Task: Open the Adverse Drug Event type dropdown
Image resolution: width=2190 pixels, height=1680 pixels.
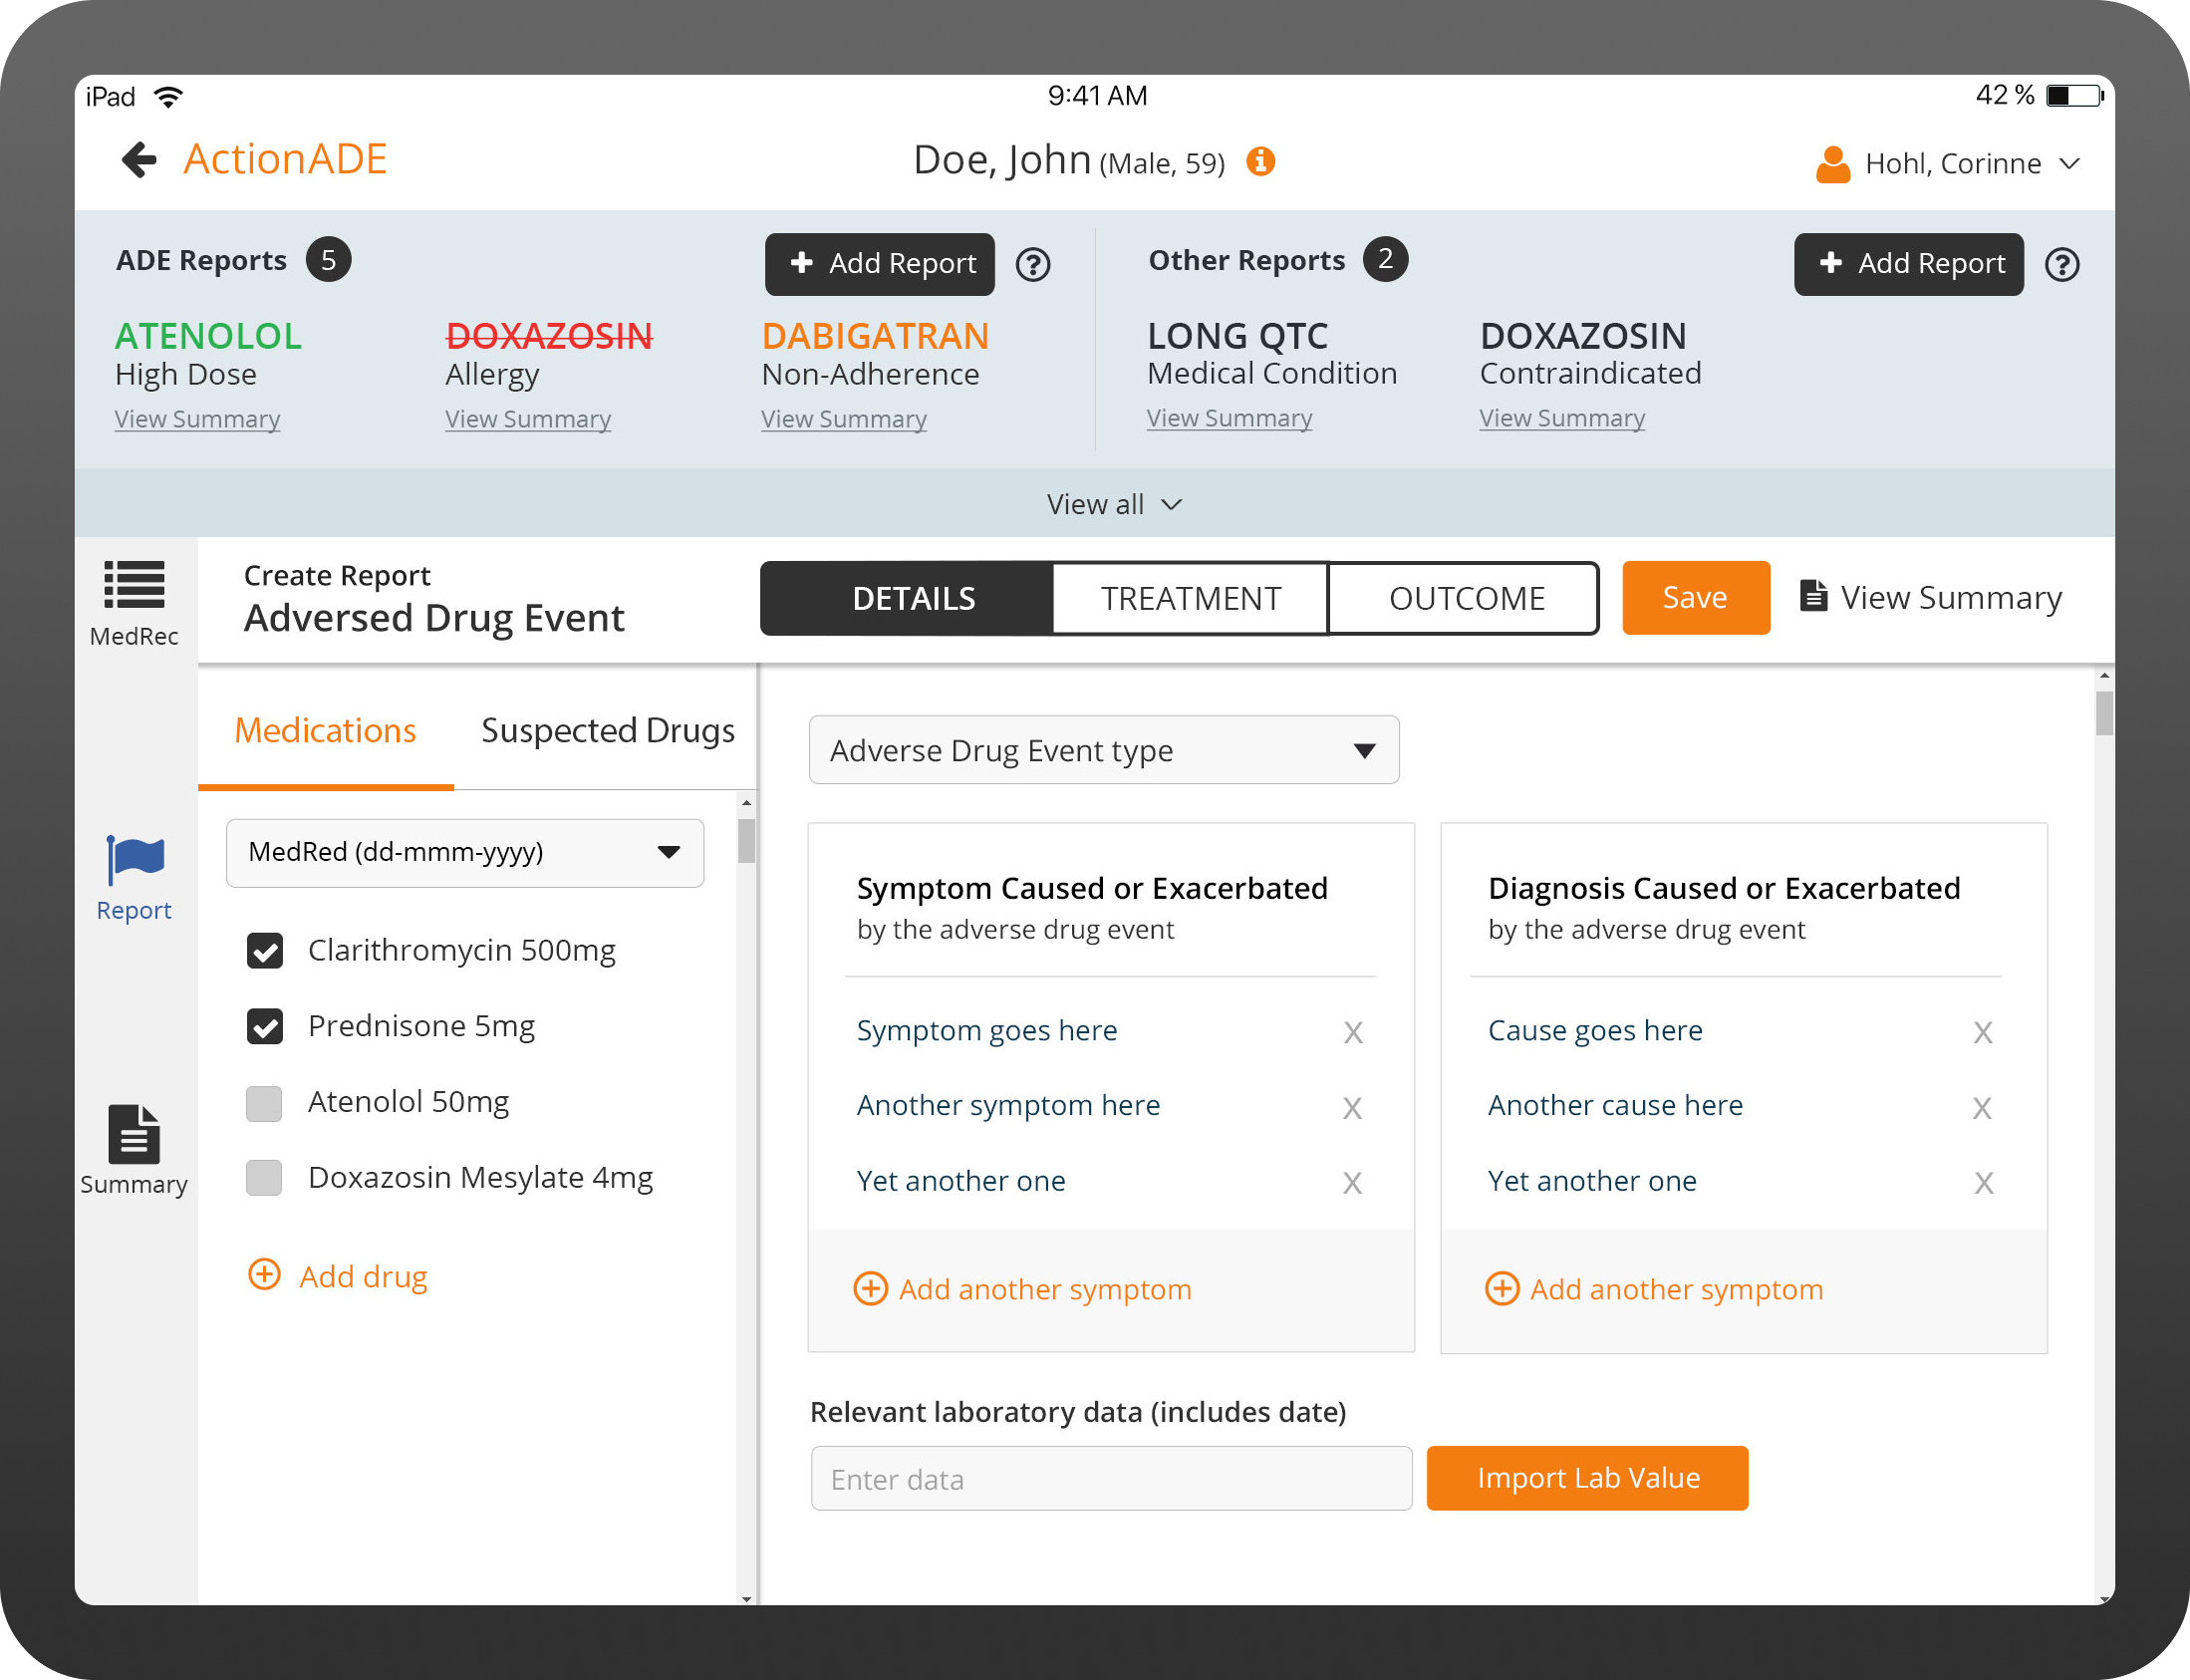Action: point(1104,750)
